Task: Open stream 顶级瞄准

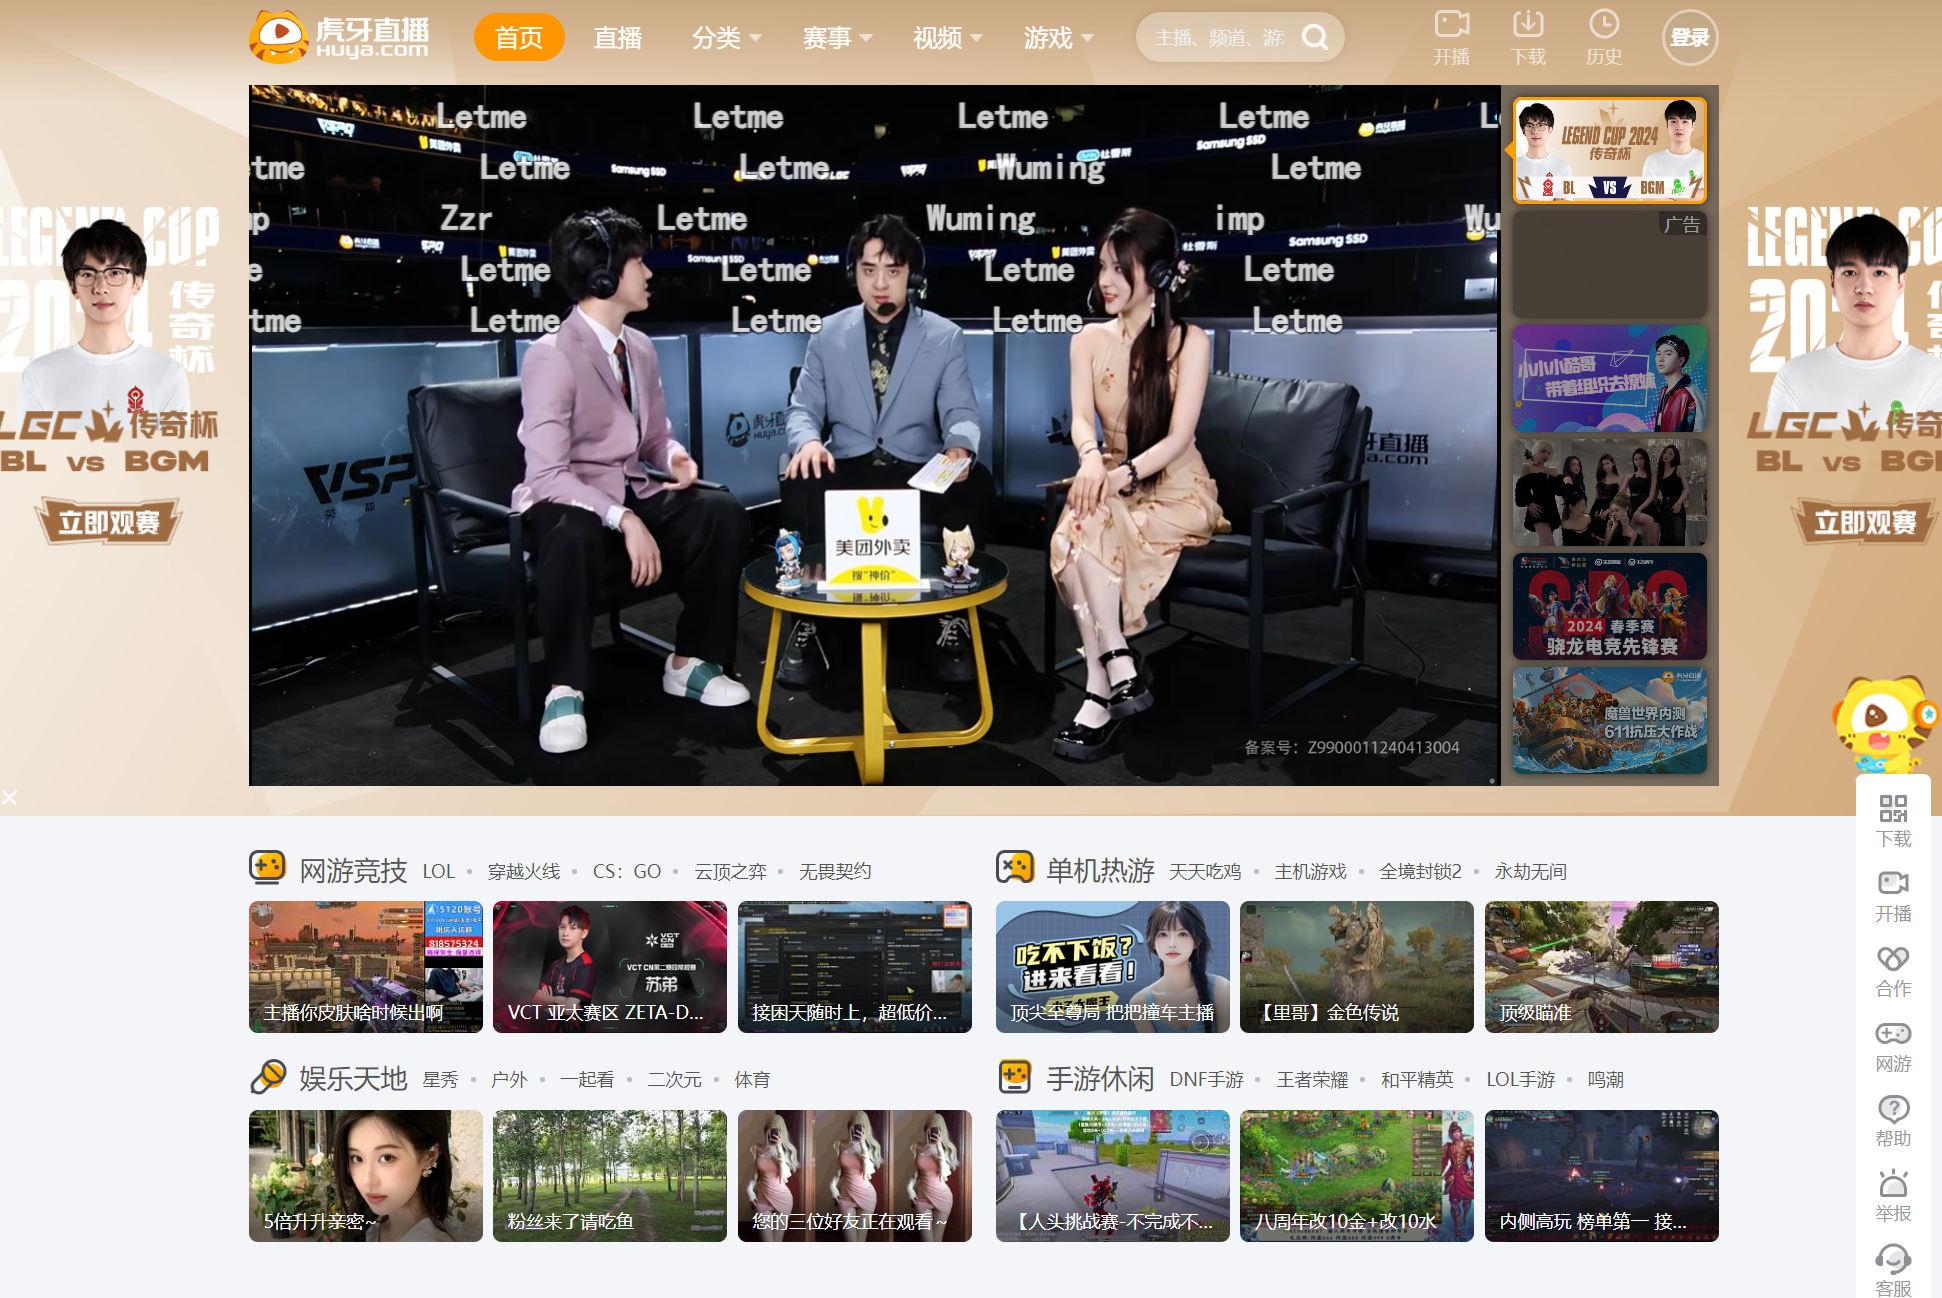Action: 1602,967
